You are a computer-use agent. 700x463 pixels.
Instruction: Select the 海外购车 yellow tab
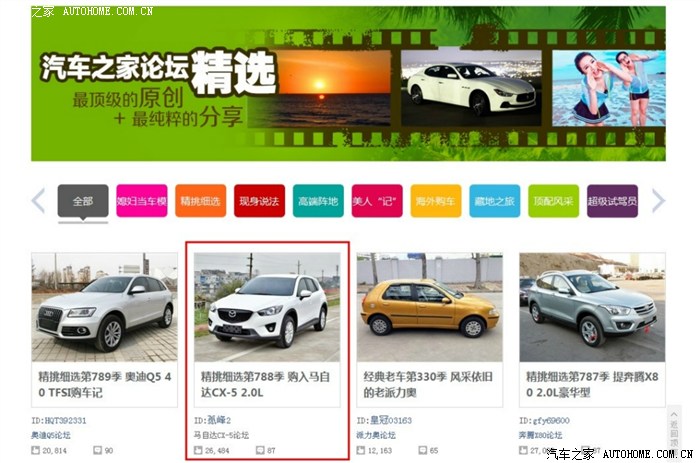coord(436,201)
